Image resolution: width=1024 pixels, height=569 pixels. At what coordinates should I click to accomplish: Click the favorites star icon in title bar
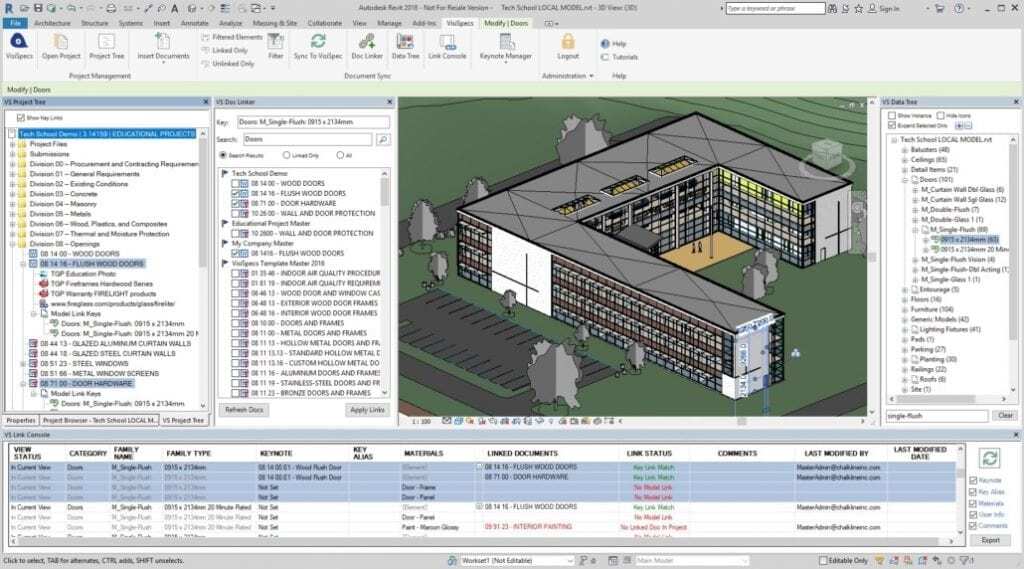coord(858,8)
